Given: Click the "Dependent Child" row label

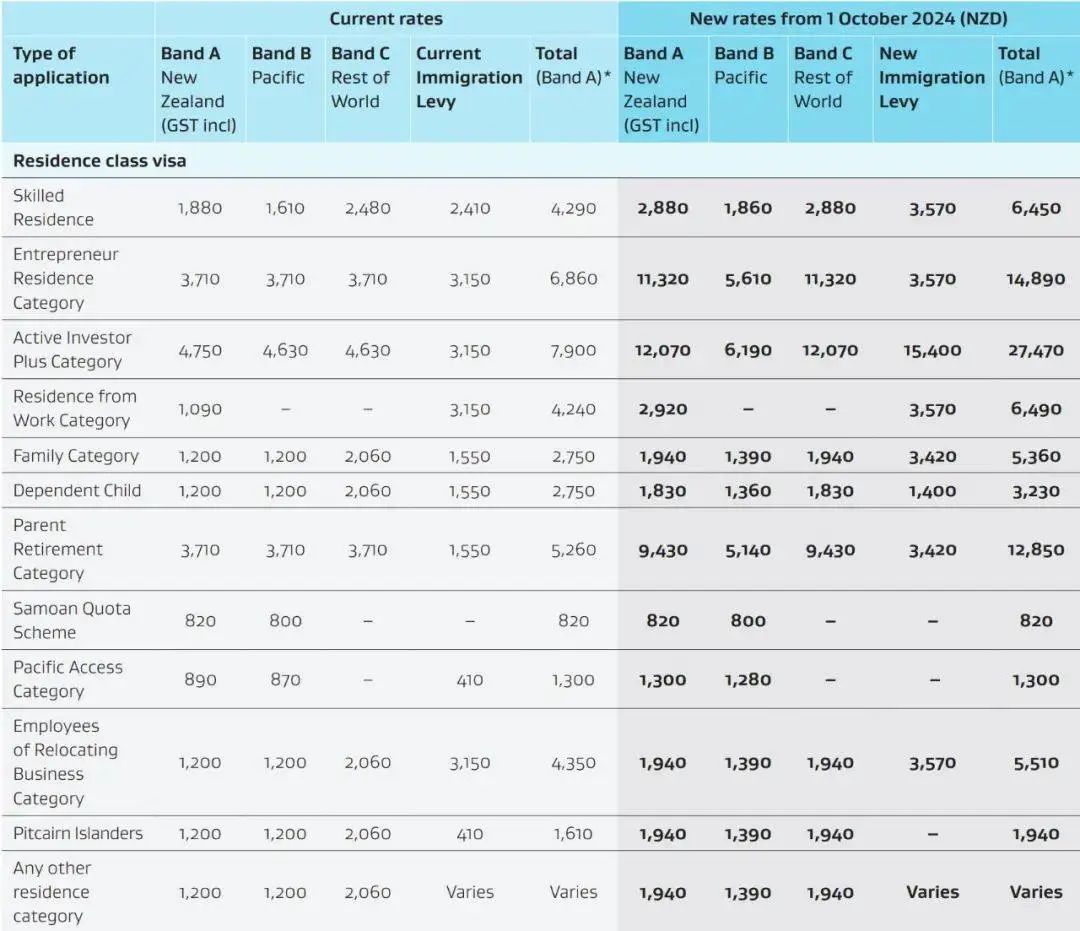Looking at the screenshot, I should click(77, 491).
